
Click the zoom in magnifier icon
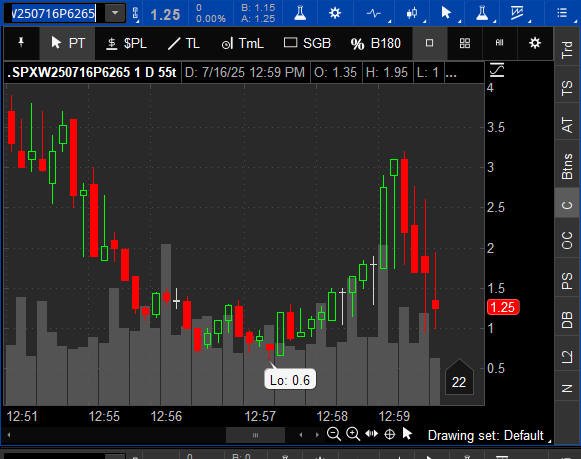(x=353, y=434)
